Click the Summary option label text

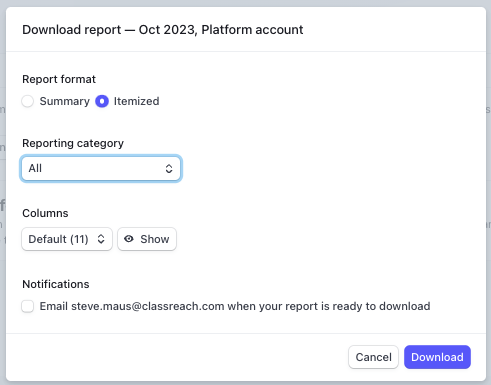[65, 101]
